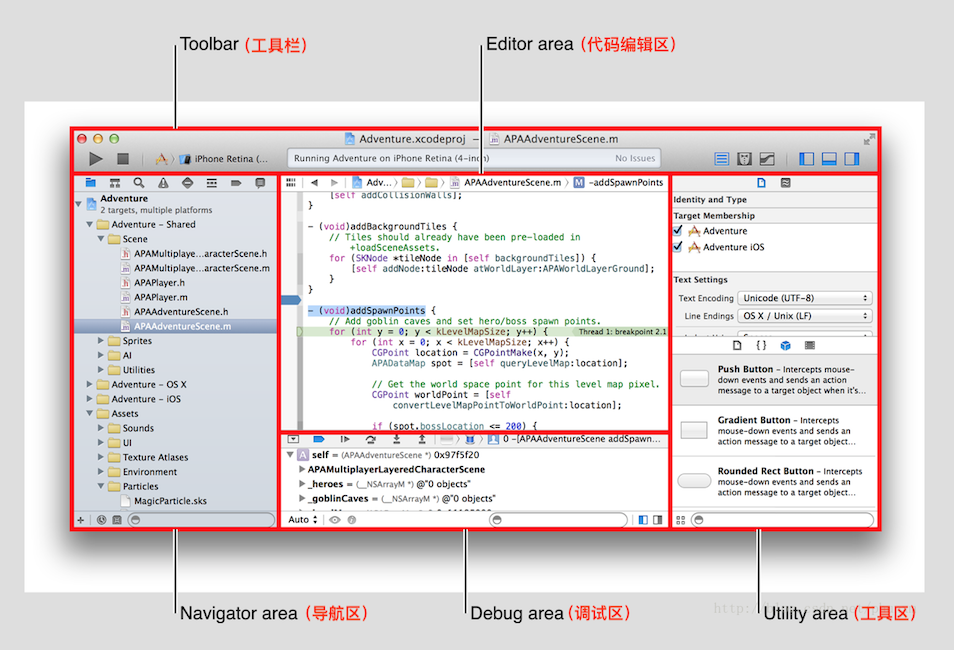The image size is (954, 650).
Task: Open the Log navigator
Action: 260,183
